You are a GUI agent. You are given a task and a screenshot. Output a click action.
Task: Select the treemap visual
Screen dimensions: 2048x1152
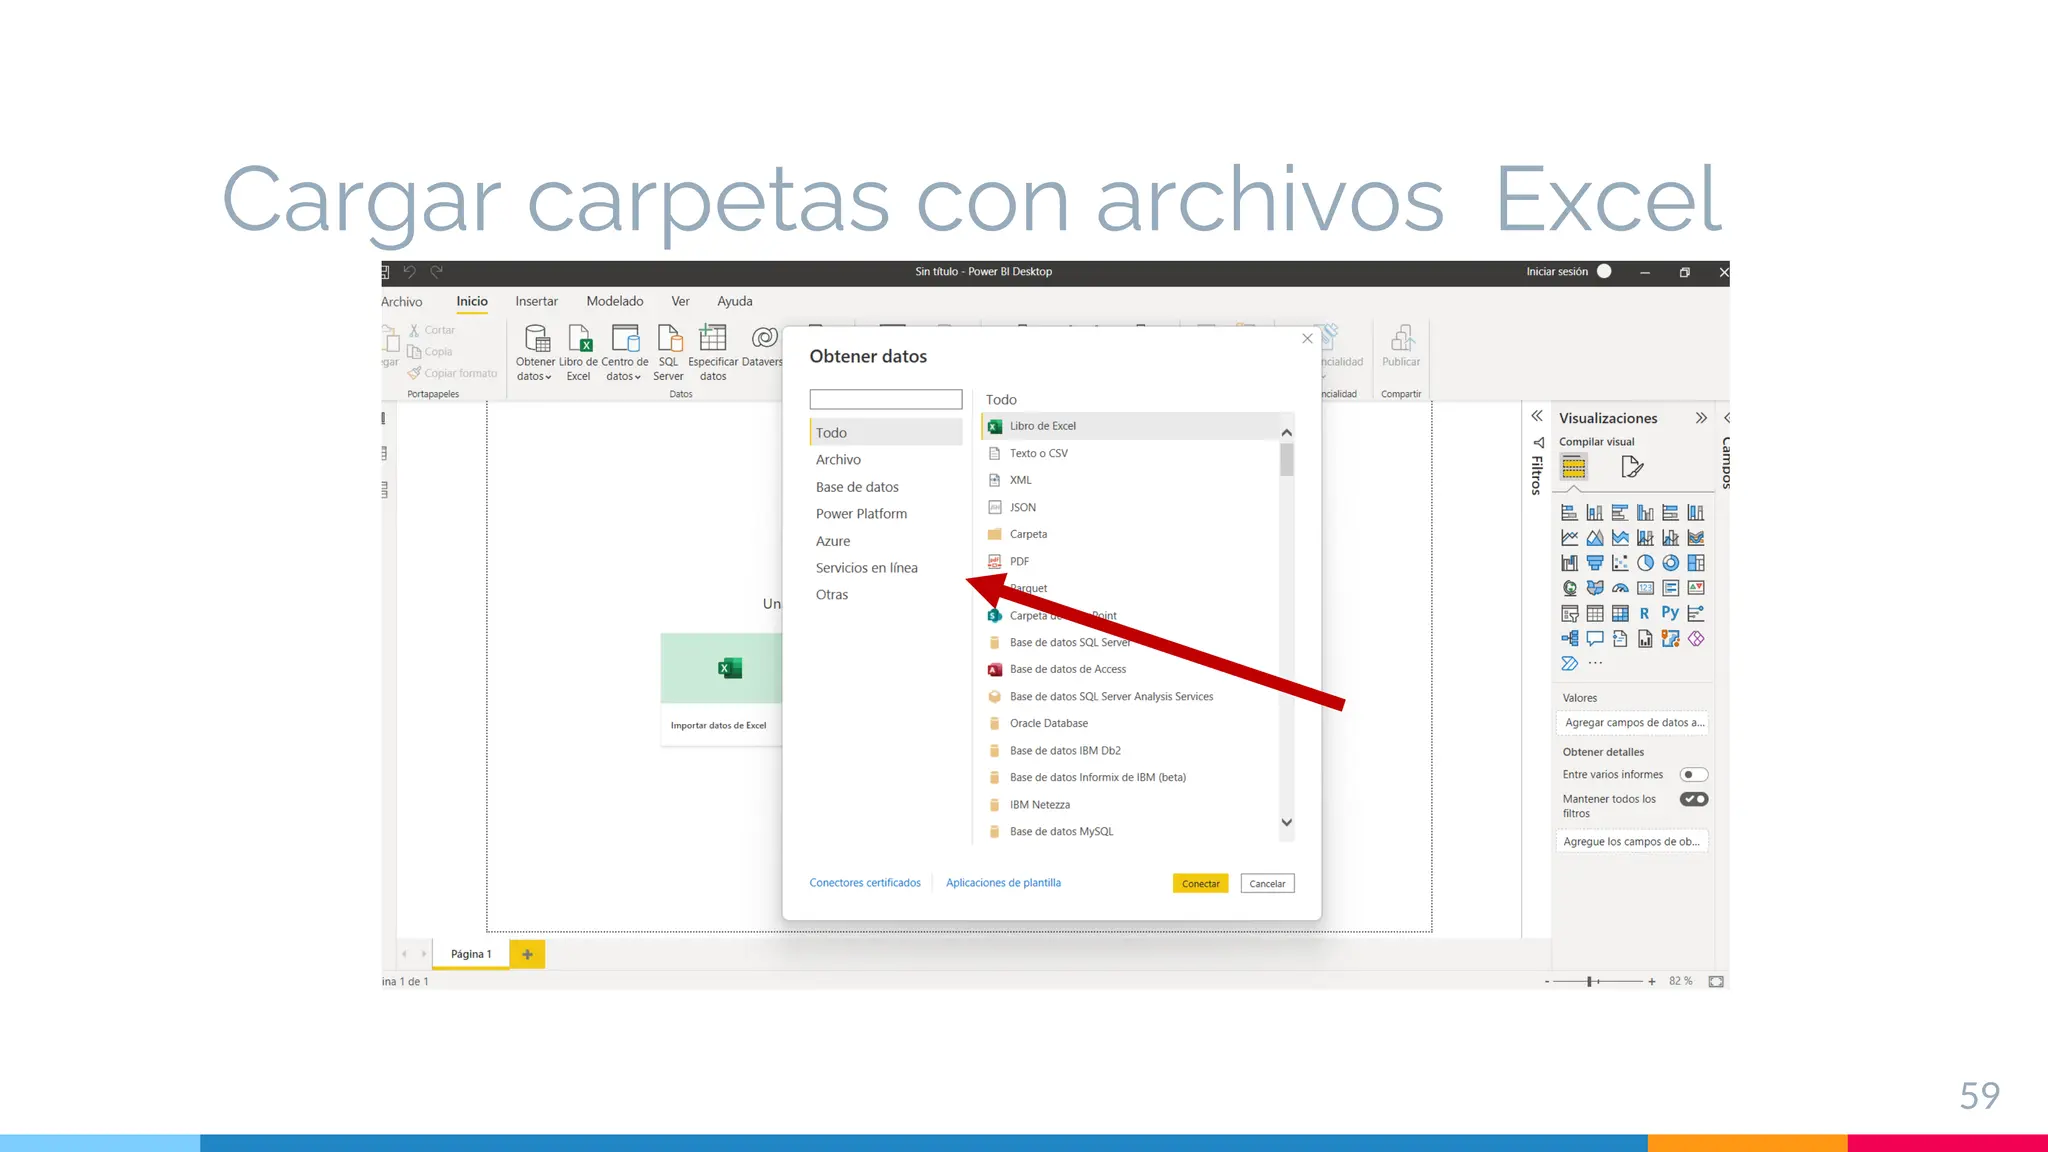(1696, 563)
